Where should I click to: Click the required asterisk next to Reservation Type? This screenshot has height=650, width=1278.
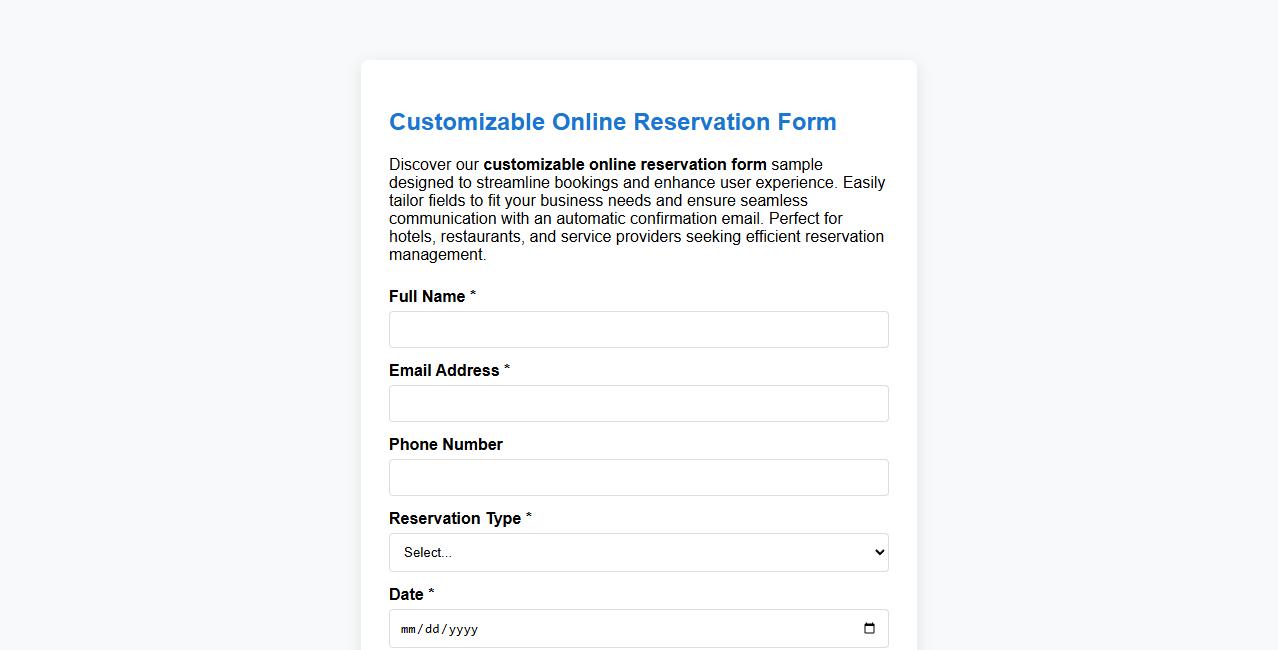click(x=528, y=515)
